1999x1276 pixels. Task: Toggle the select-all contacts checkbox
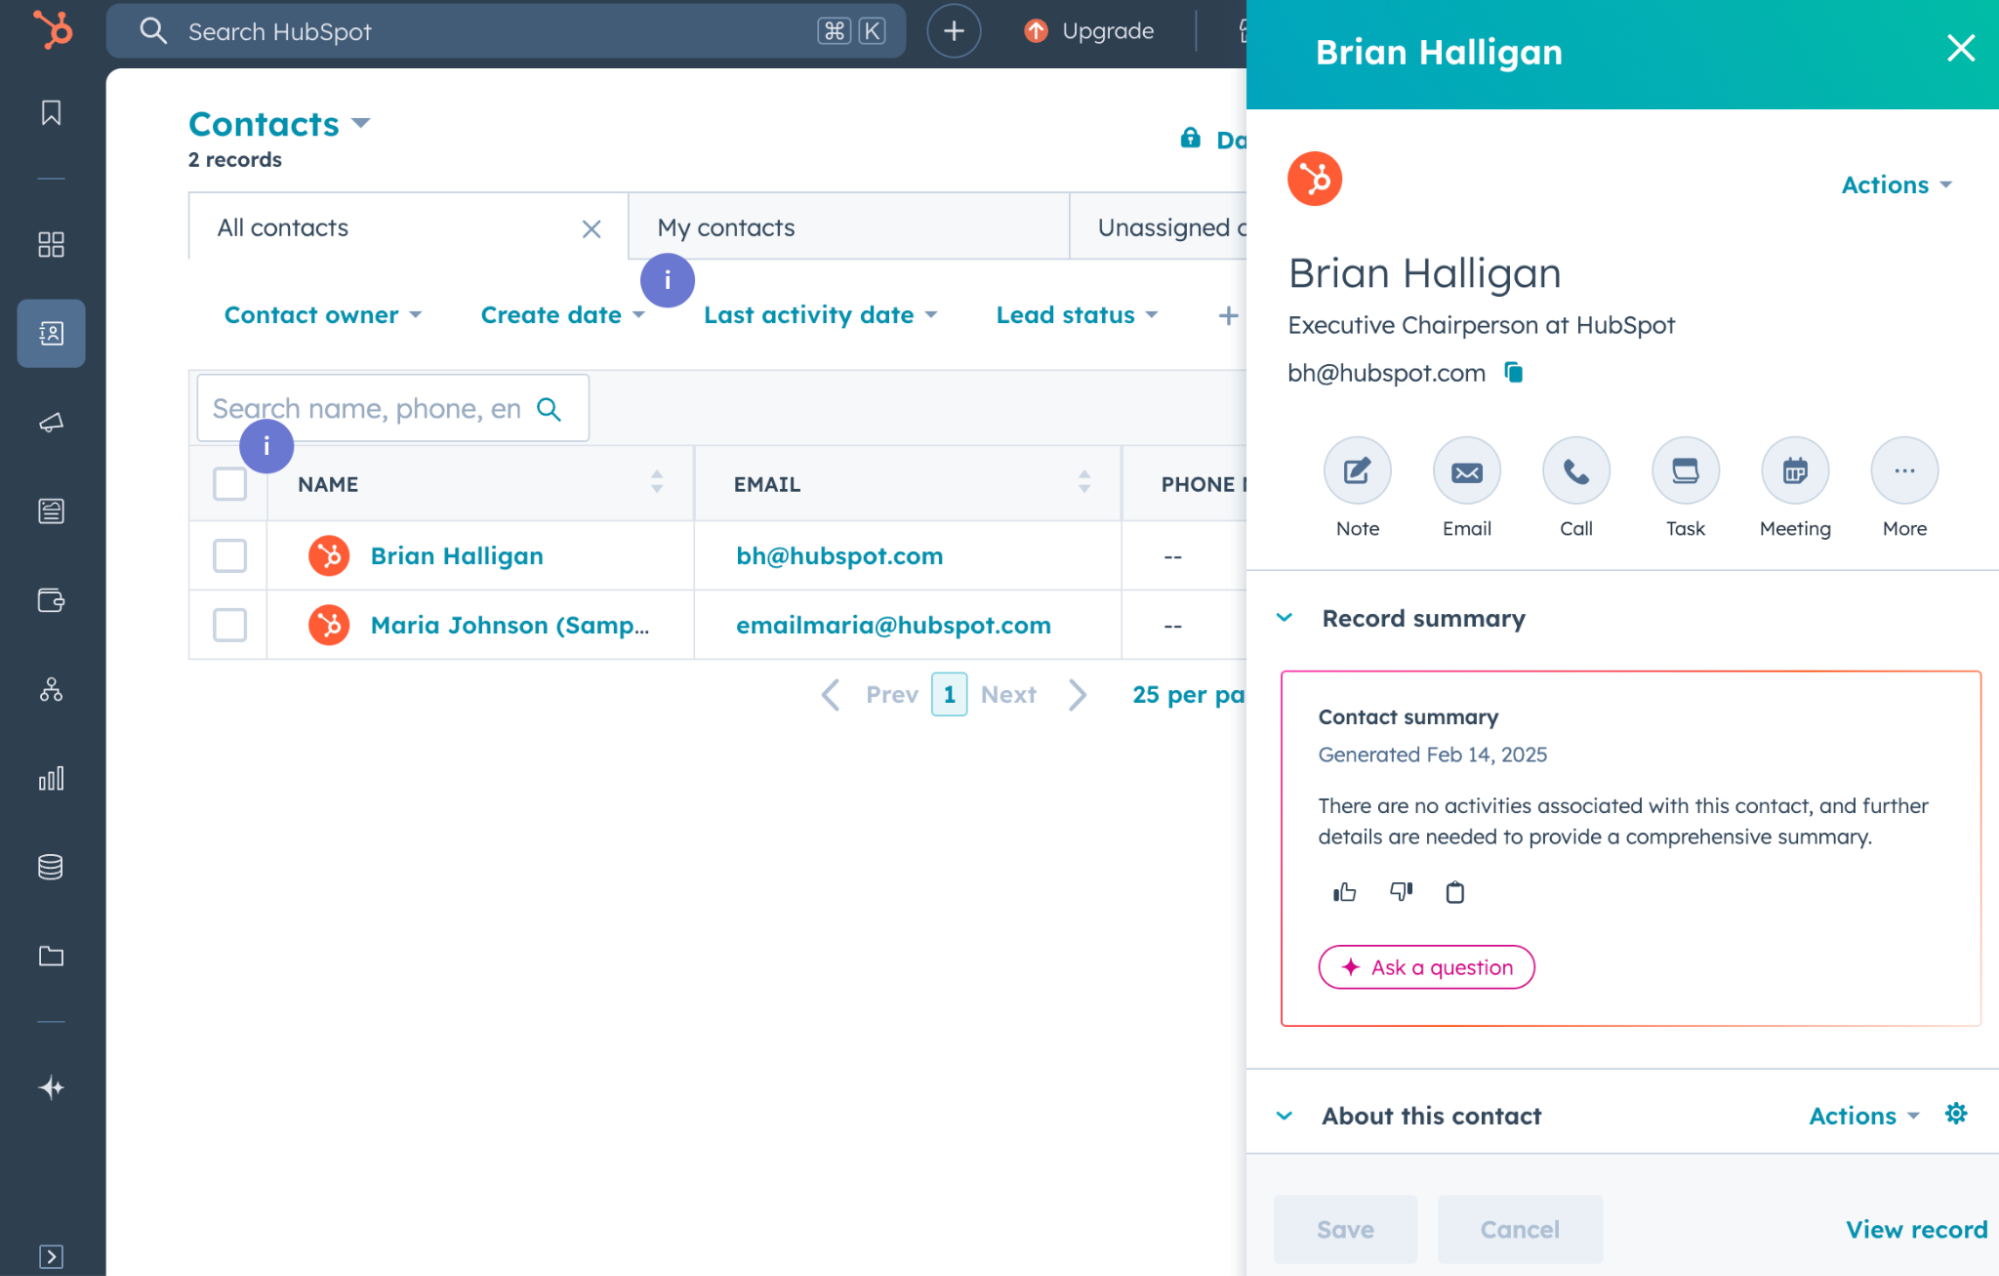point(230,484)
